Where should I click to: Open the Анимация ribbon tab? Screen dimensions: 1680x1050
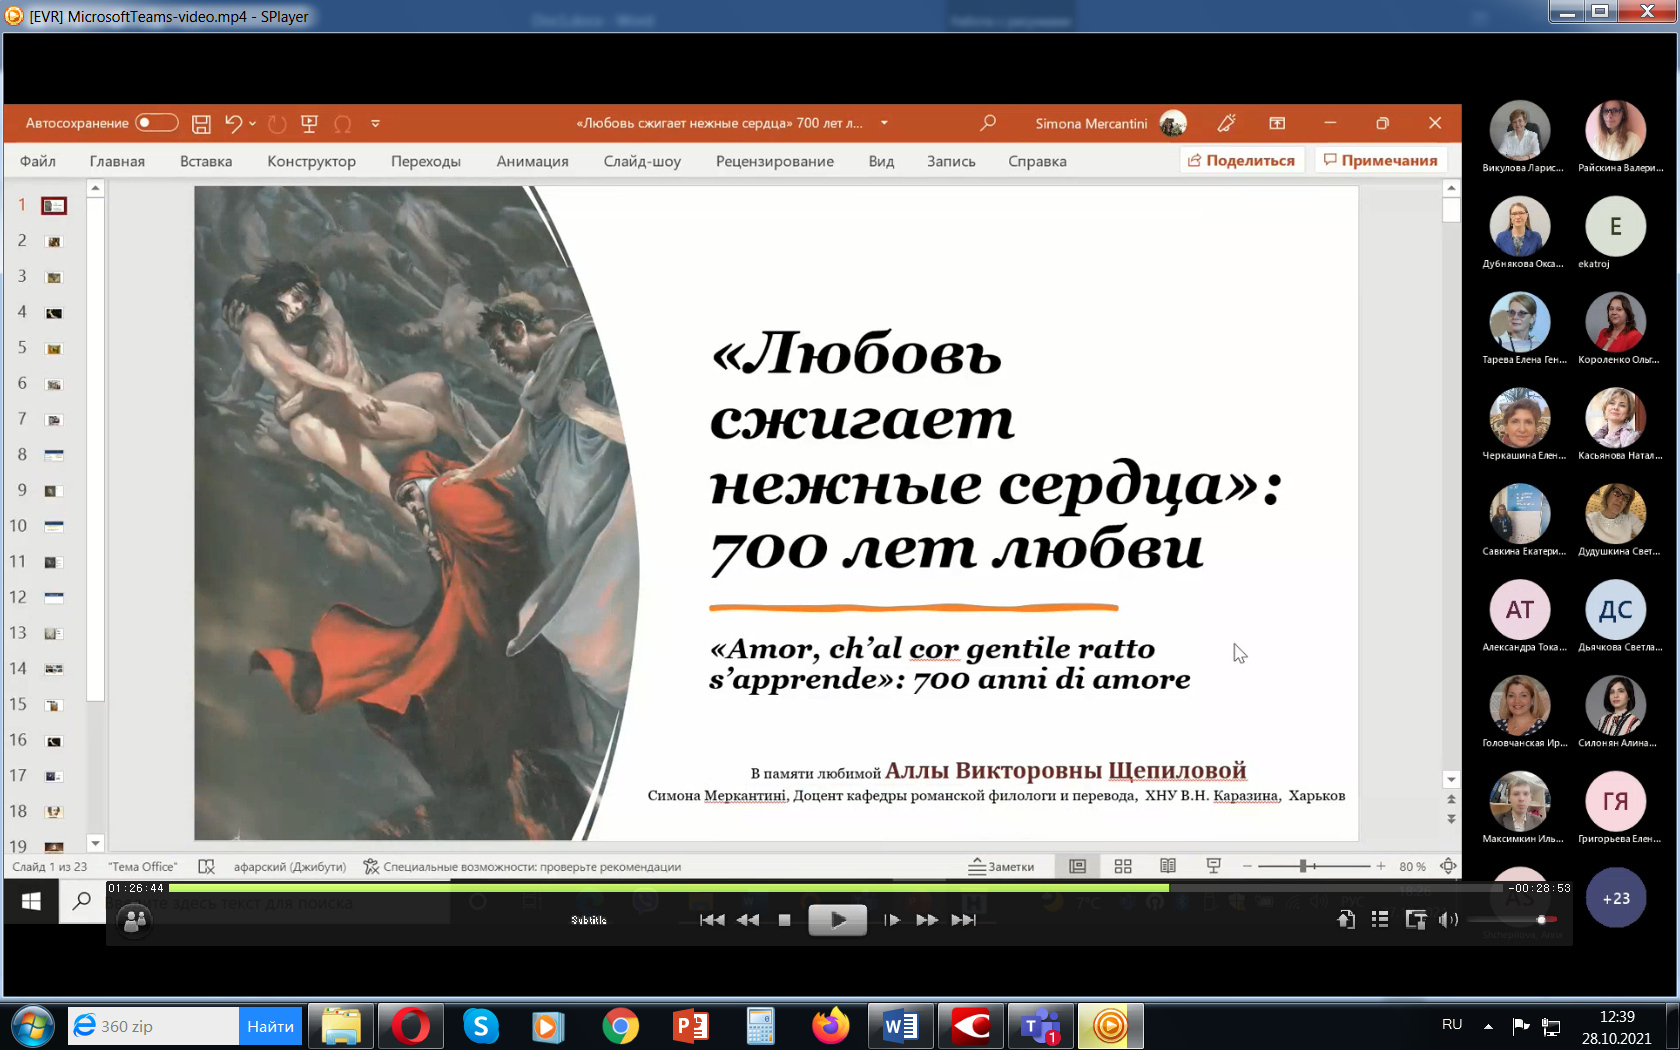tap(532, 161)
